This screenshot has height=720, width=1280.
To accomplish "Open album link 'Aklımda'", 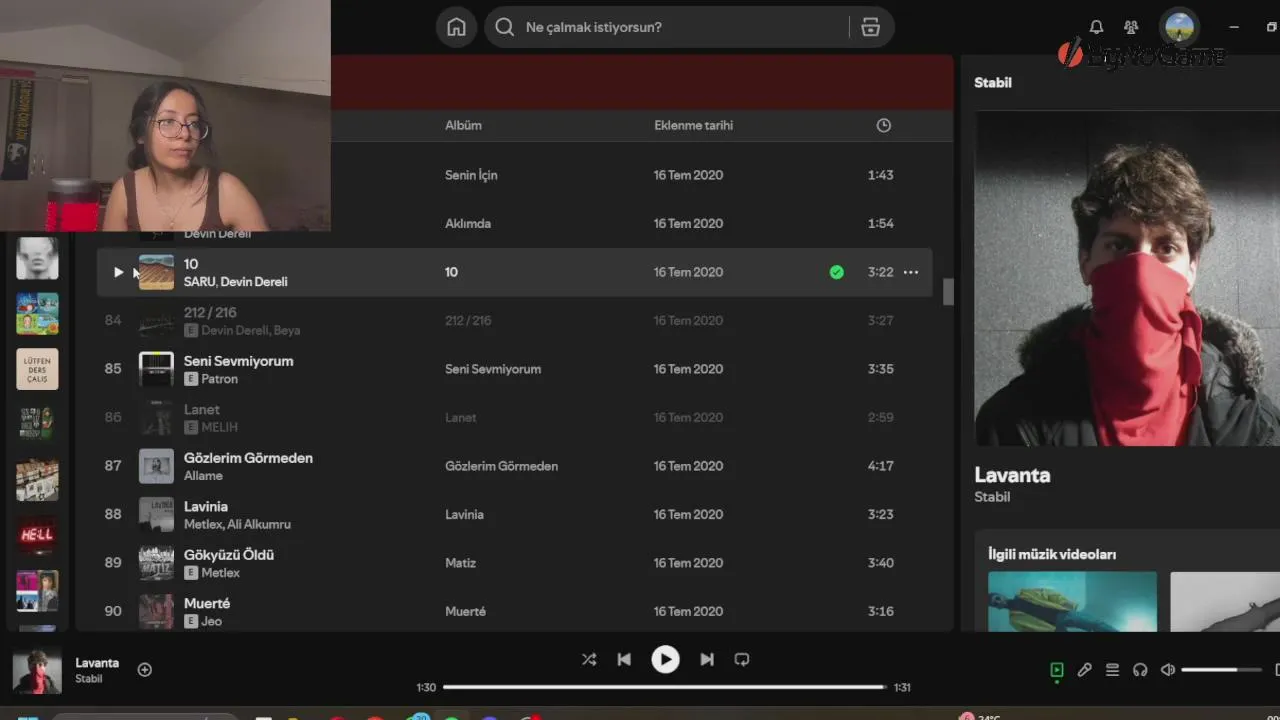I will [468, 223].
